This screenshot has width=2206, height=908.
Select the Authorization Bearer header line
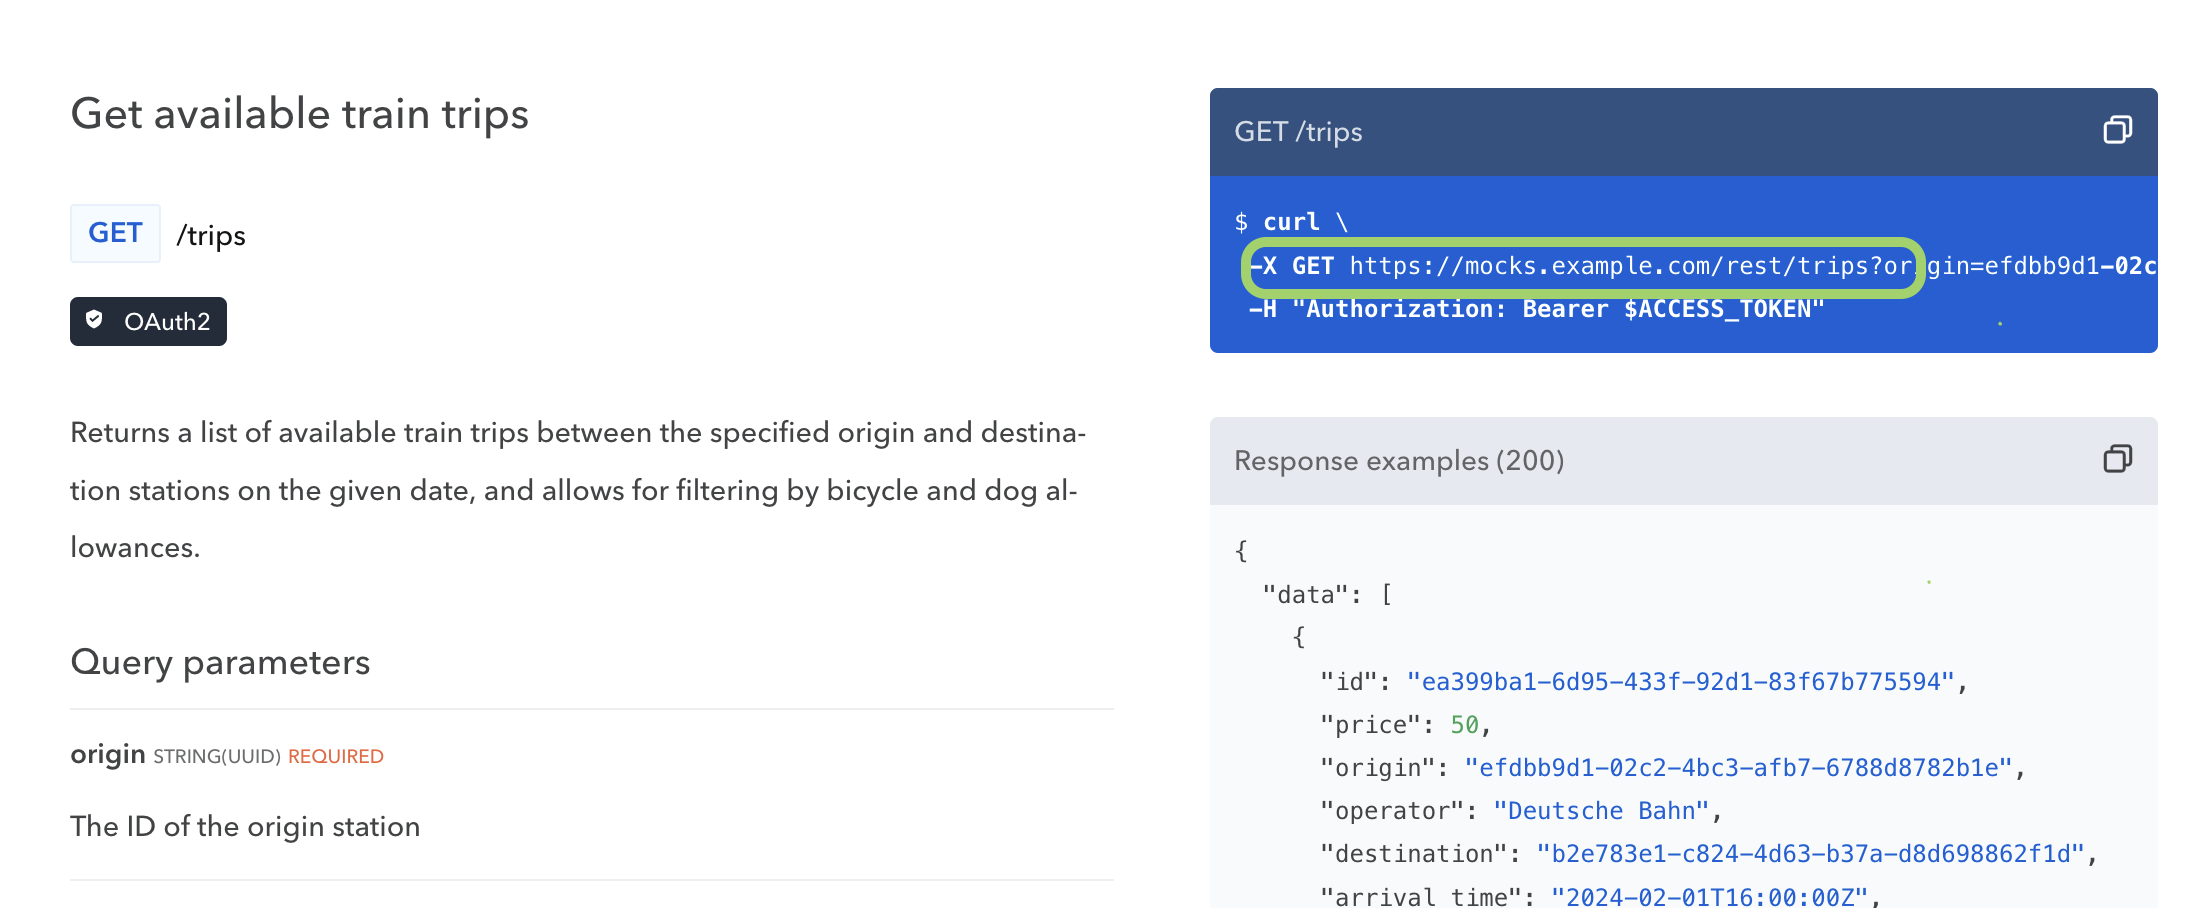click(1537, 309)
